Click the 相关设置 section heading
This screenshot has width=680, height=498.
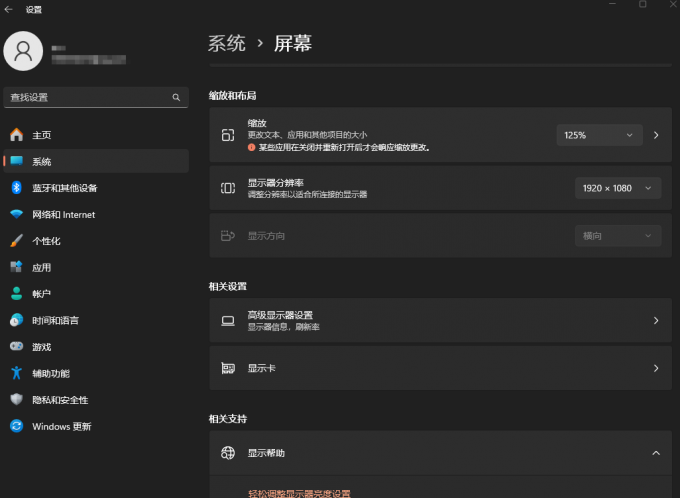(x=228, y=286)
